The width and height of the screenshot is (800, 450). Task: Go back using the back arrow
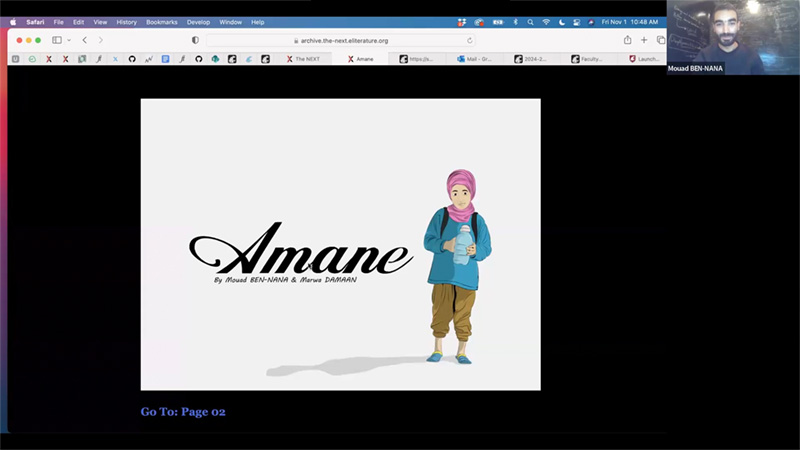click(84, 40)
